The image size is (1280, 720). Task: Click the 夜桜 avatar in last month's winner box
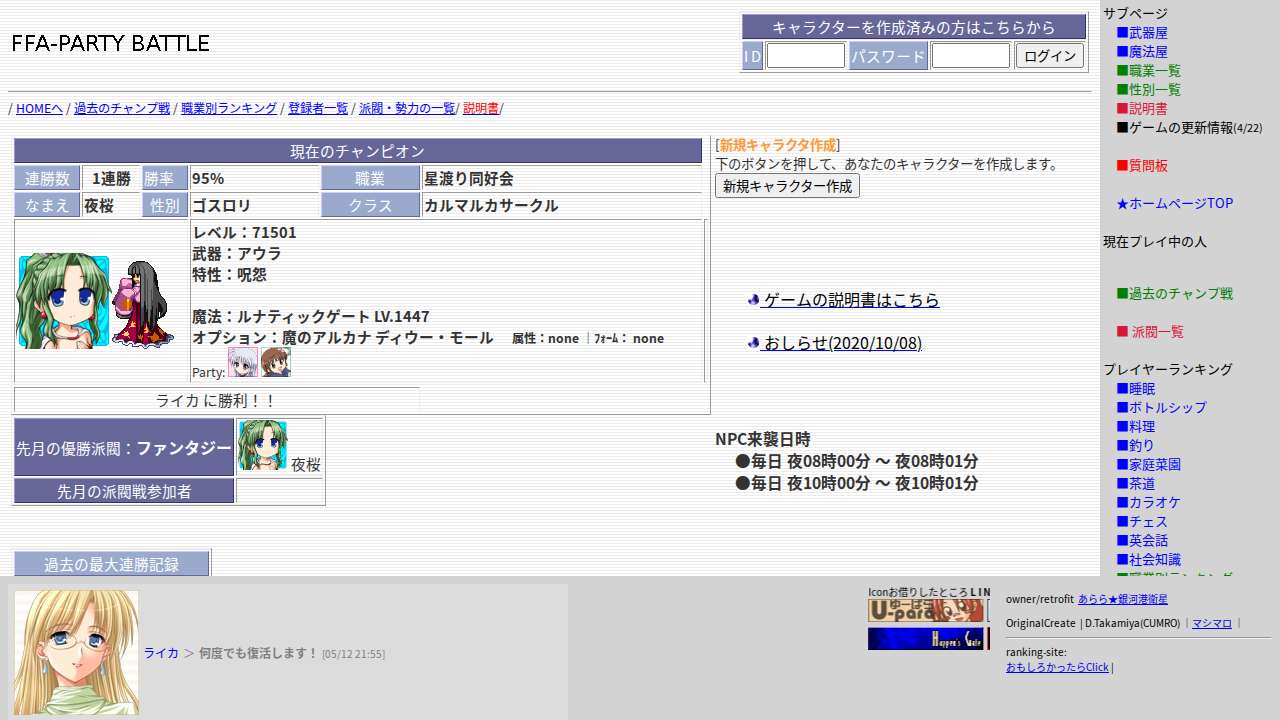point(263,446)
